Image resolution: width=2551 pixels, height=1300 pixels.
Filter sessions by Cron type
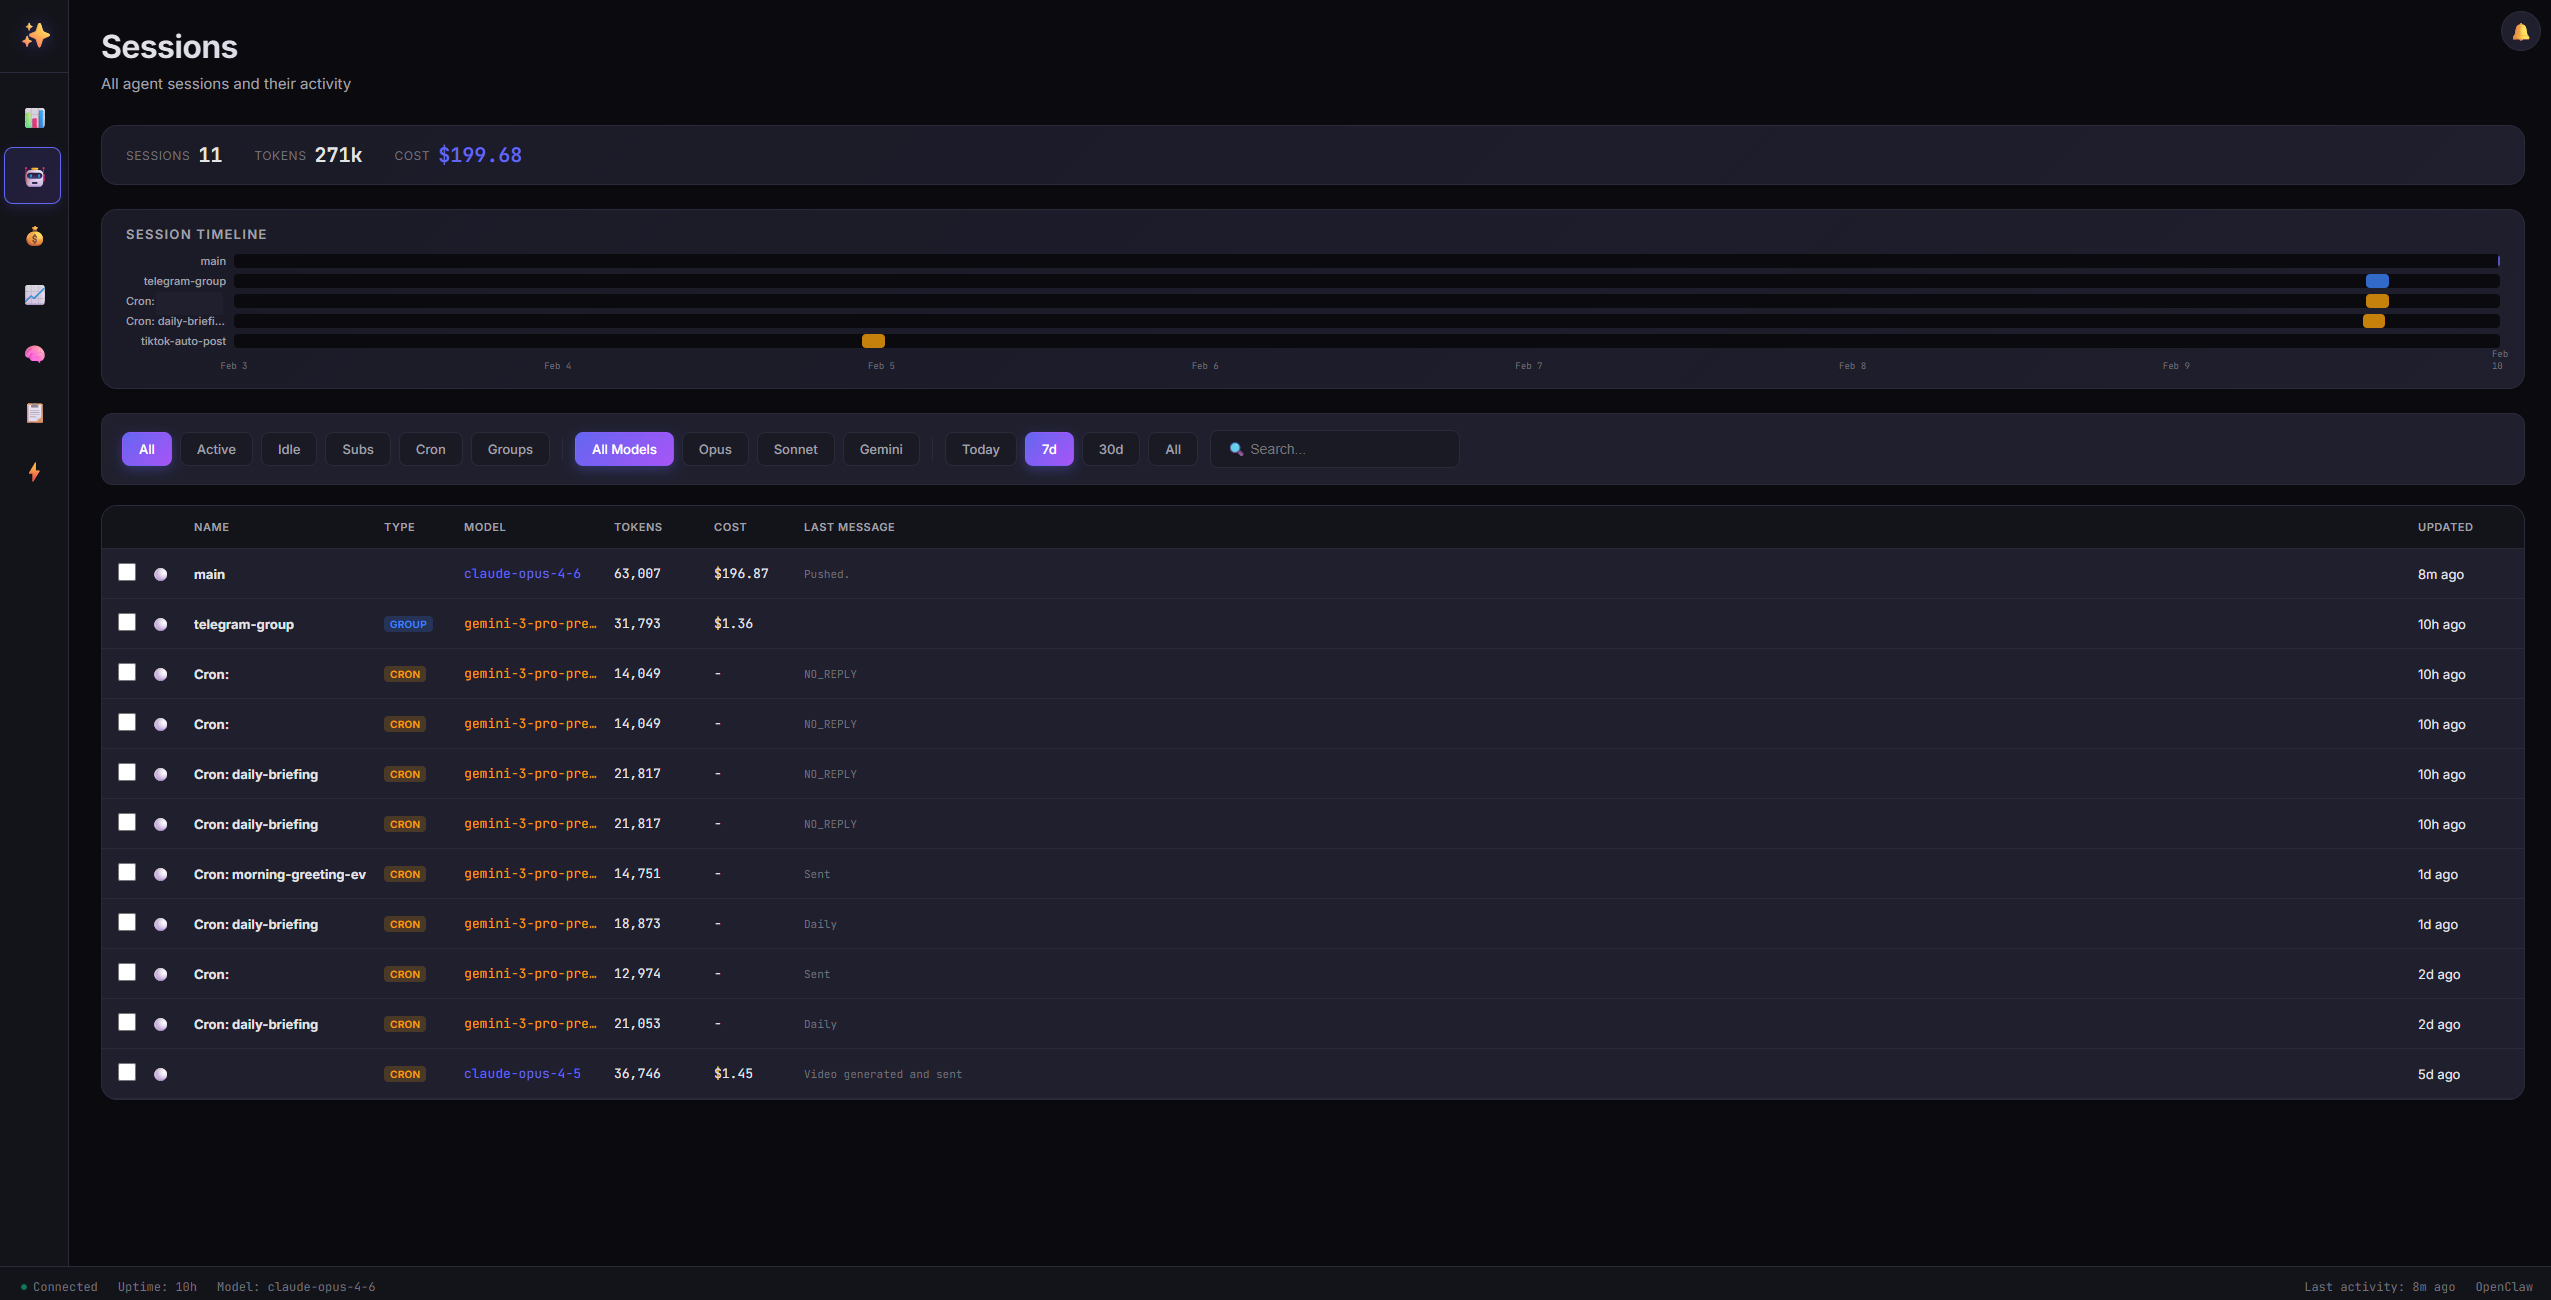(x=430, y=449)
